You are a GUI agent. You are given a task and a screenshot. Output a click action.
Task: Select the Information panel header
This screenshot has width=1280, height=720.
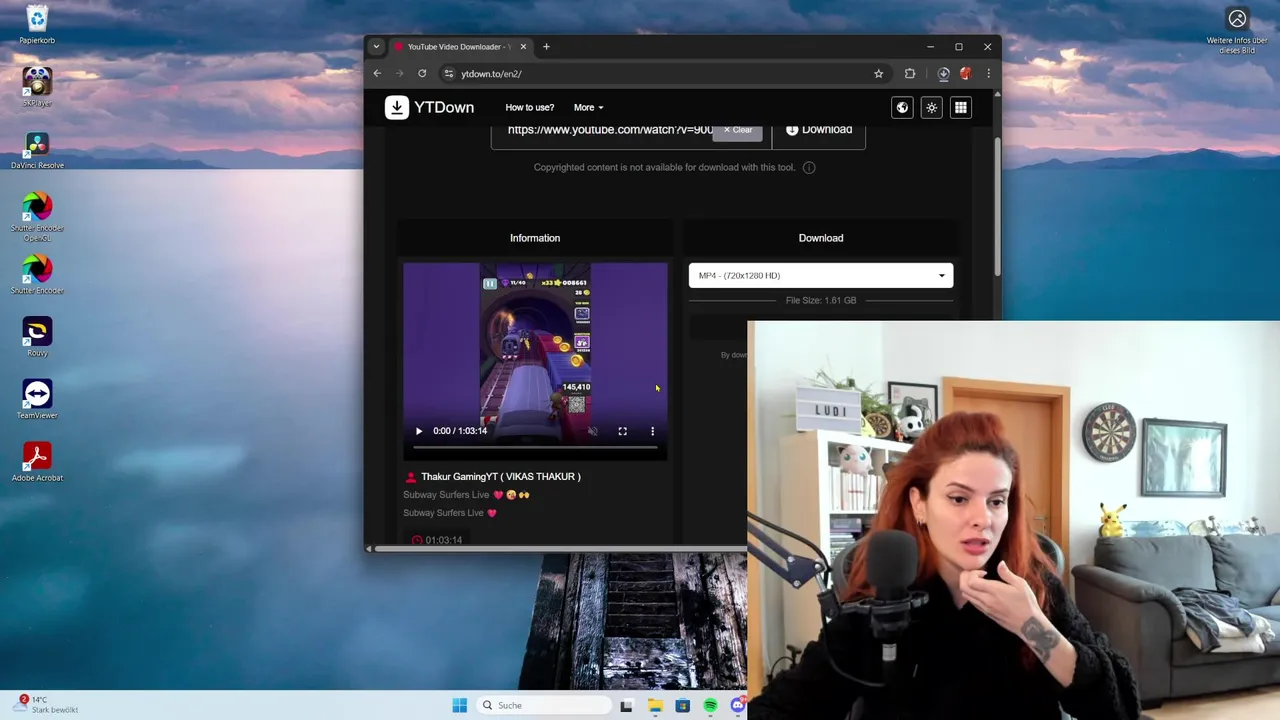pos(535,238)
